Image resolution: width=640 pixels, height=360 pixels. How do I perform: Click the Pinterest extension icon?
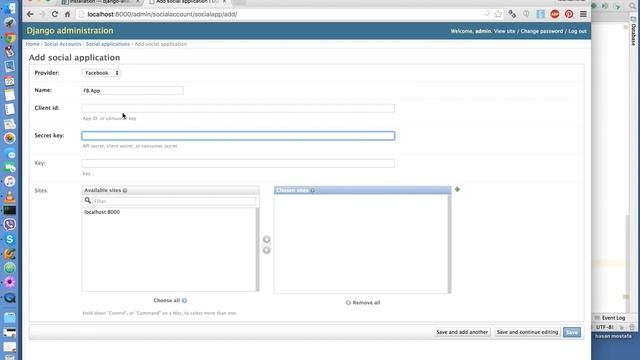pyautogui.click(x=569, y=14)
